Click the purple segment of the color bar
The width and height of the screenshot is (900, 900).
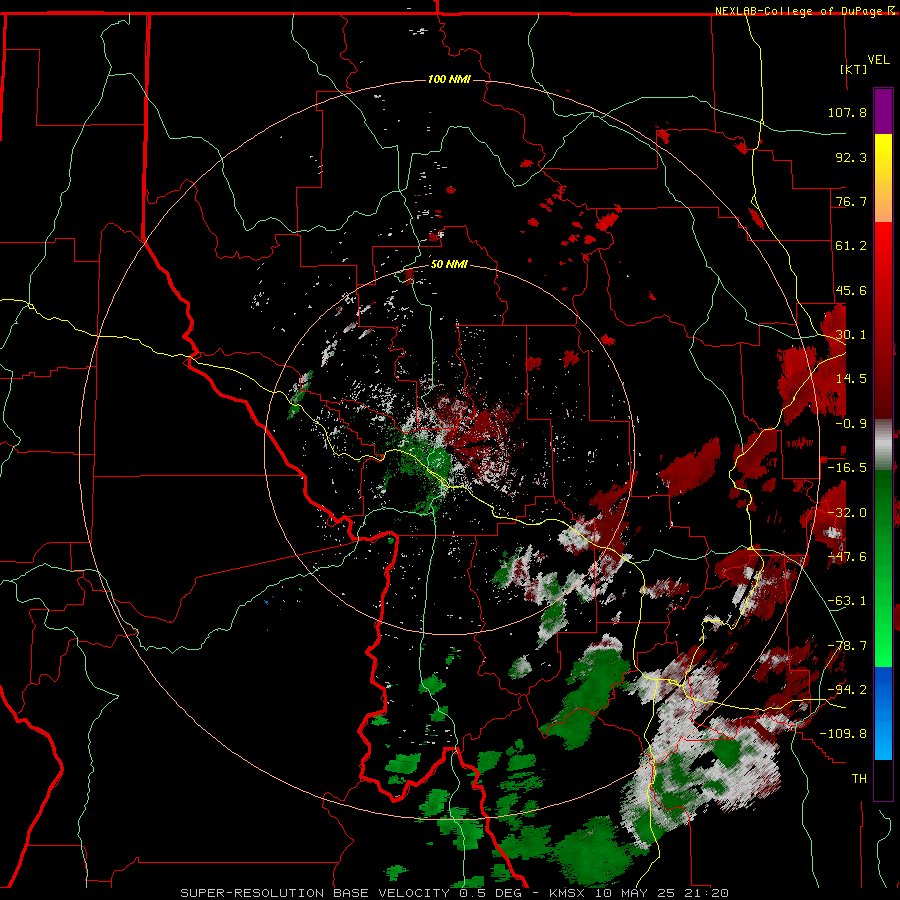pos(883,111)
